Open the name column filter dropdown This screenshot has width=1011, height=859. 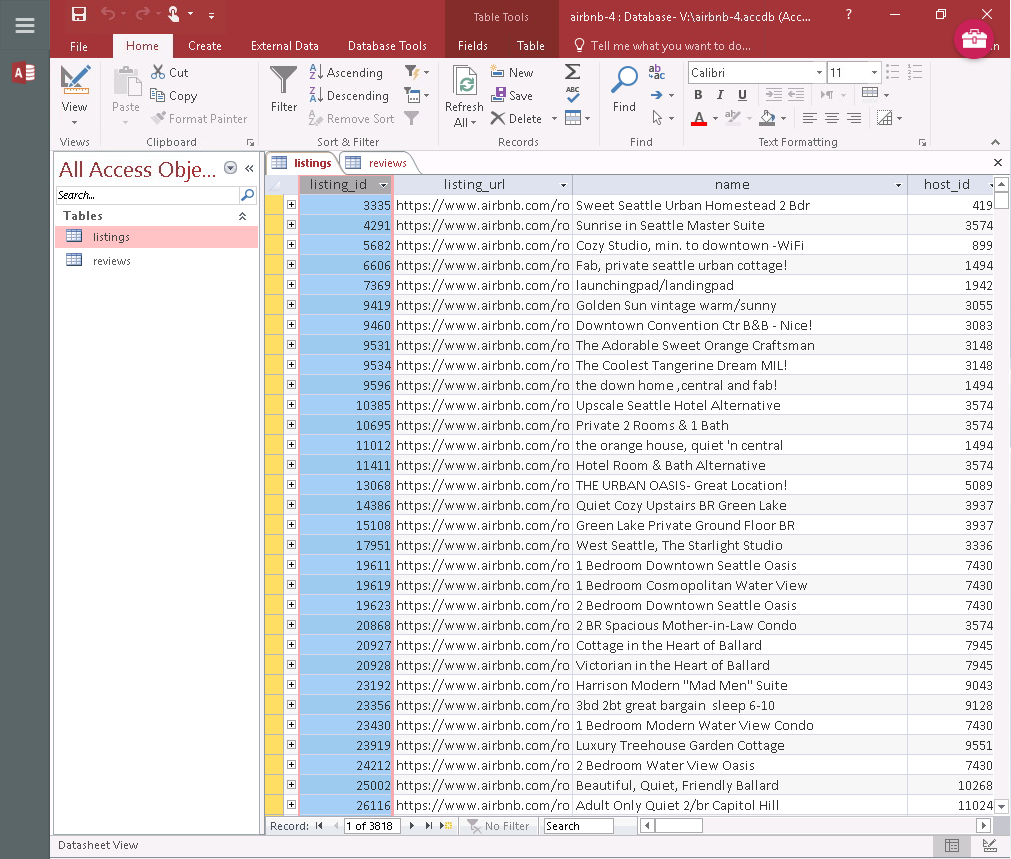897,185
